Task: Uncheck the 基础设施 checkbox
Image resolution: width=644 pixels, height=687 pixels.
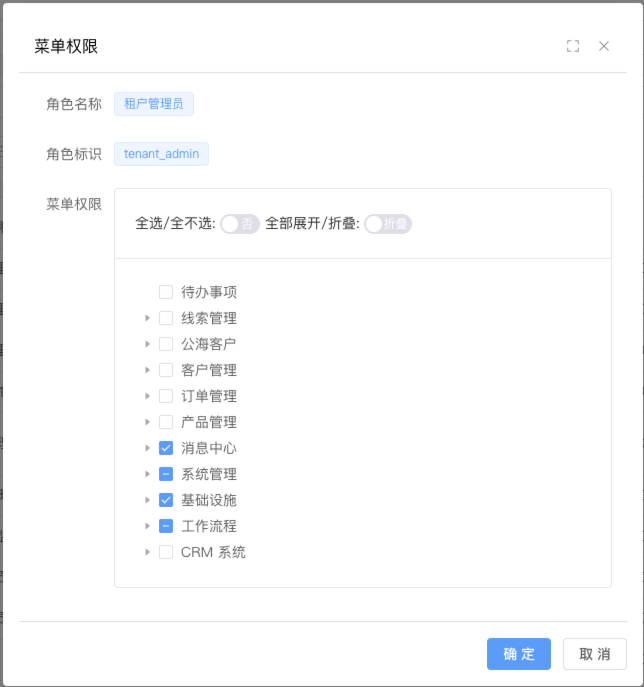Action: click(x=166, y=500)
